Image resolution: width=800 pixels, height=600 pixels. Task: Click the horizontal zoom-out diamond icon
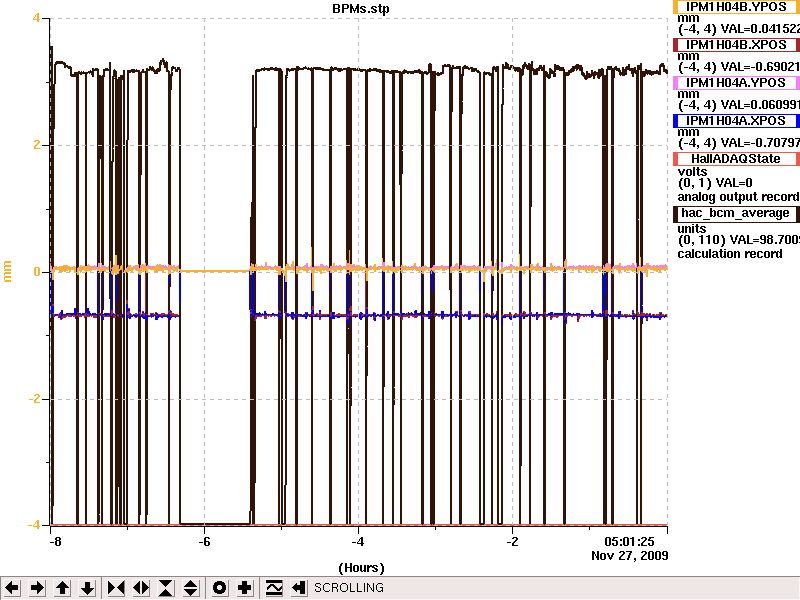pyautogui.click(x=141, y=588)
